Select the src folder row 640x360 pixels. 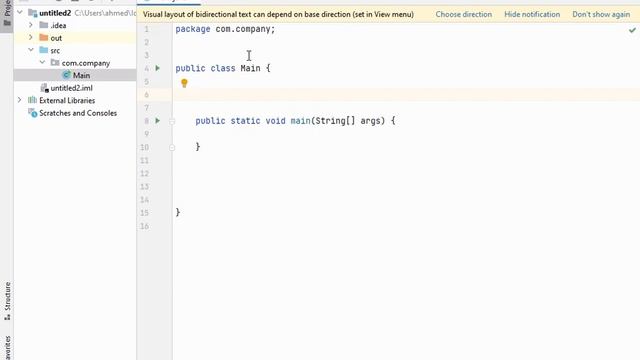[75, 50]
